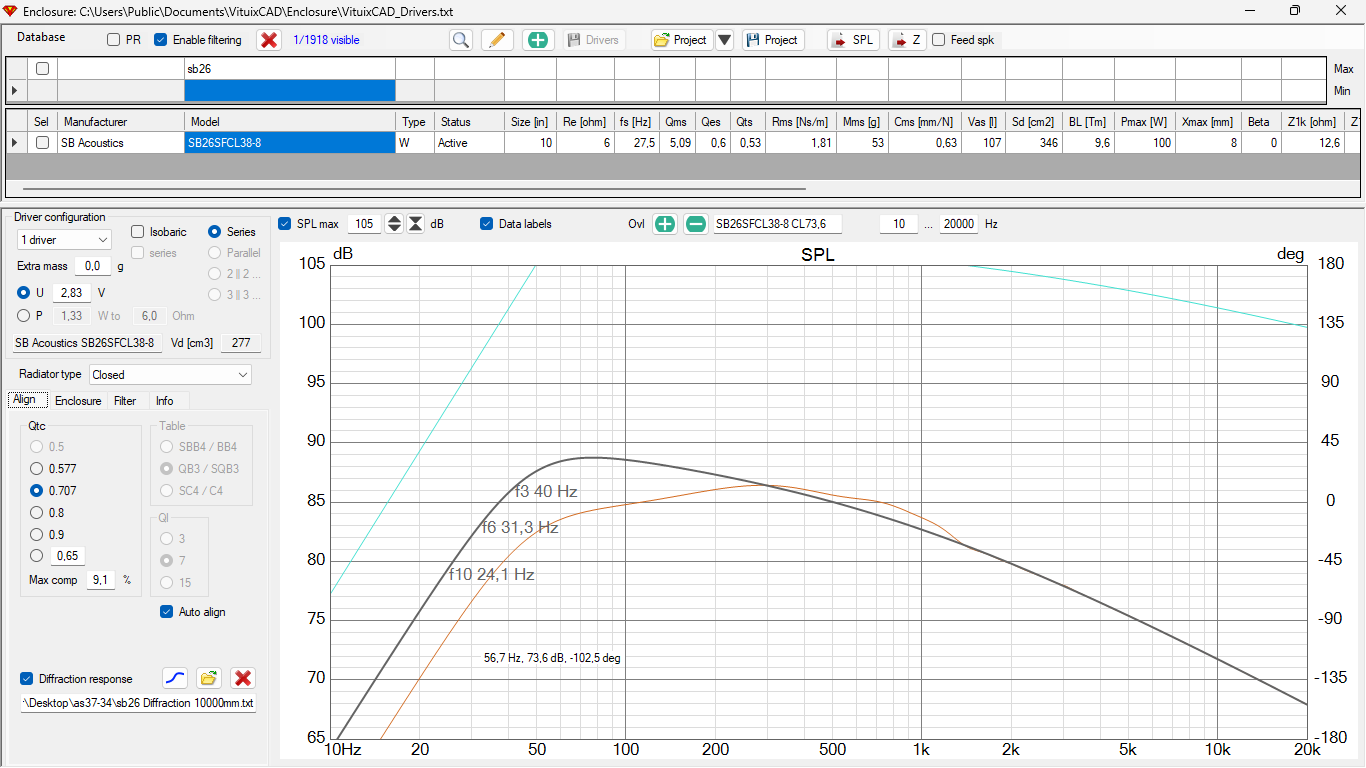Select the Series radio button
1366x768 pixels.
pyautogui.click(x=214, y=232)
